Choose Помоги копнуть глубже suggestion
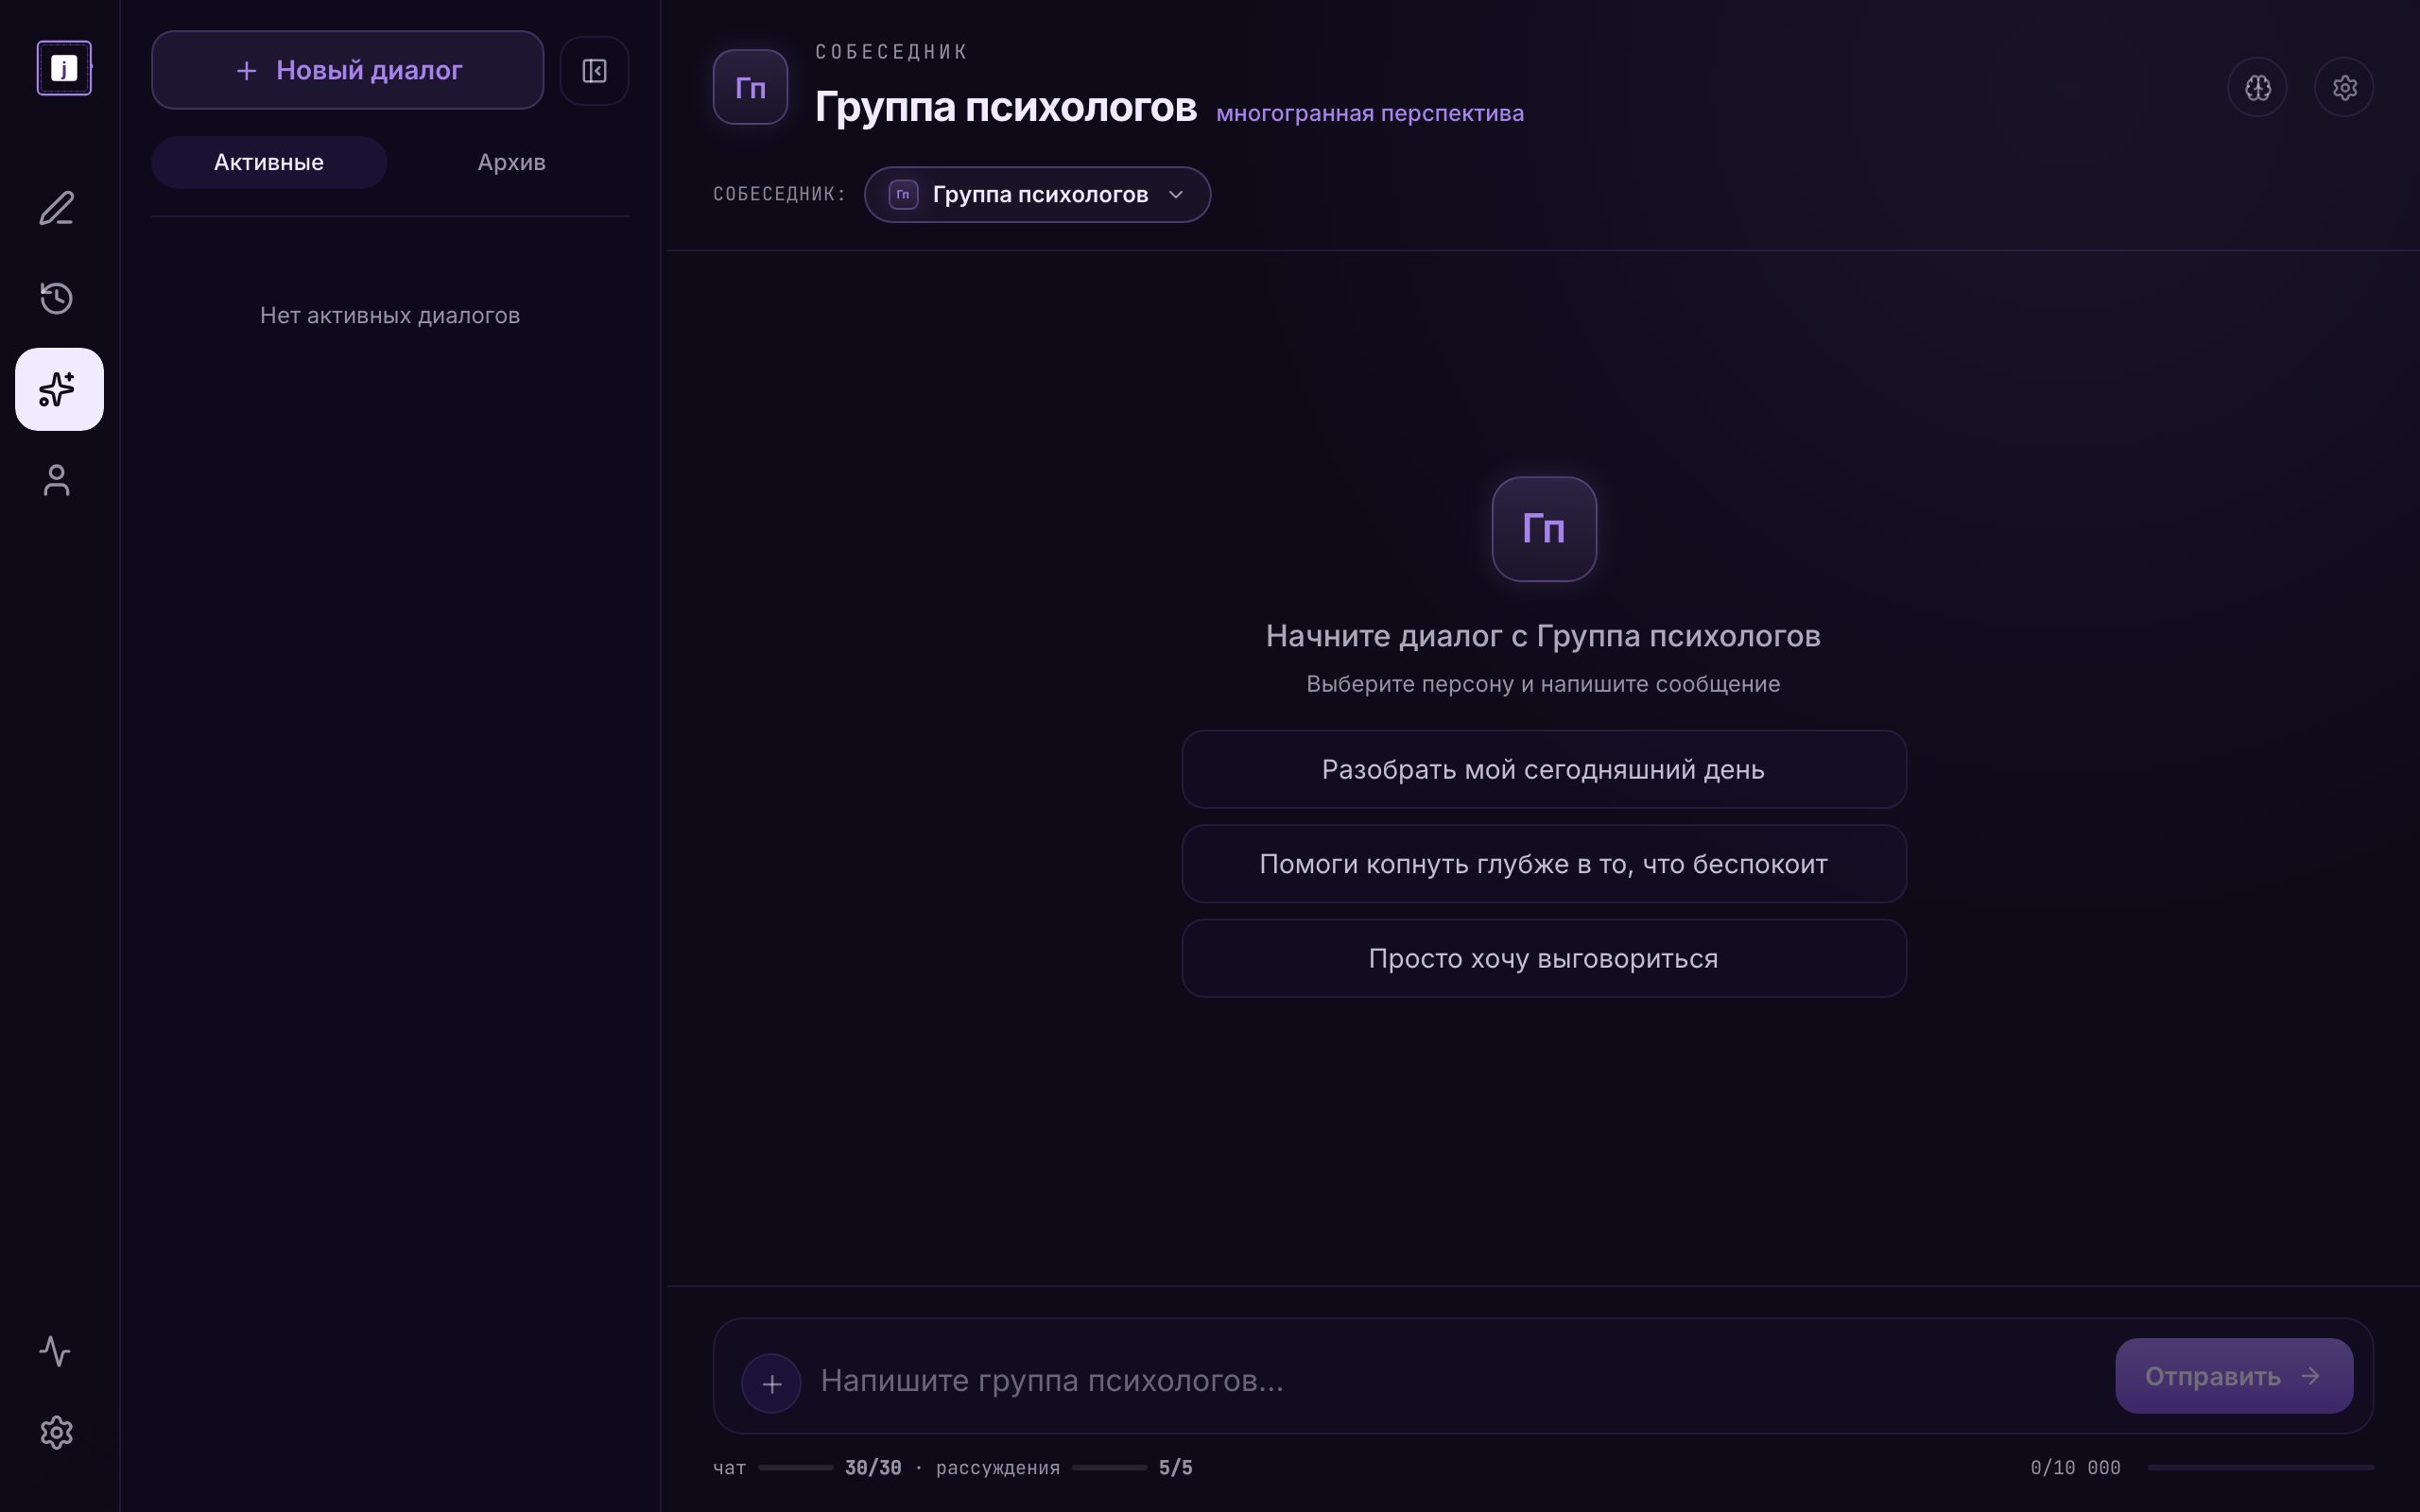Image resolution: width=2420 pixels, height=1512 pixels. 1544,864
